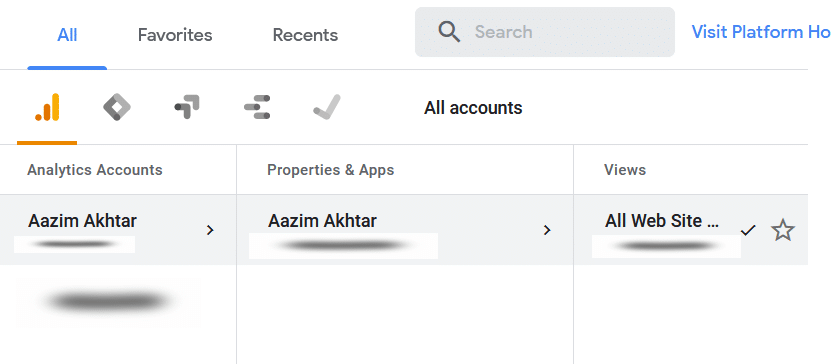Switch to the Optimize product icon
The image size is (831, 364).
coord(187,107)
